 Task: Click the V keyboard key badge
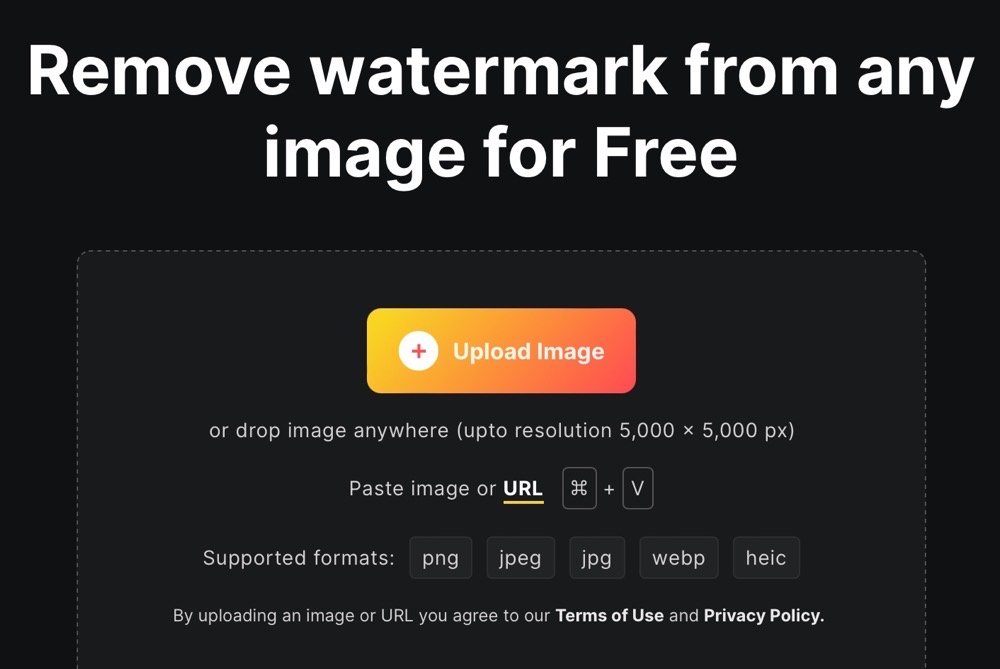click(x=638, y=489)
